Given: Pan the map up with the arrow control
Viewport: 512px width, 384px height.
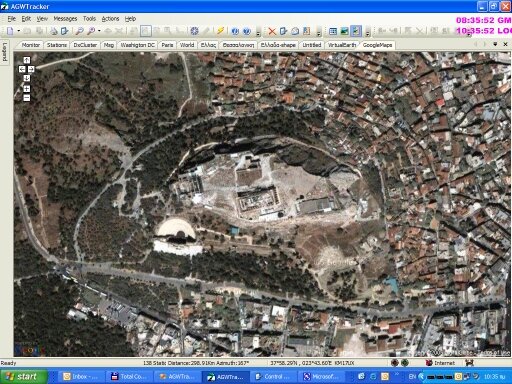Looking at the screenshot, I should tap(27, 60).
